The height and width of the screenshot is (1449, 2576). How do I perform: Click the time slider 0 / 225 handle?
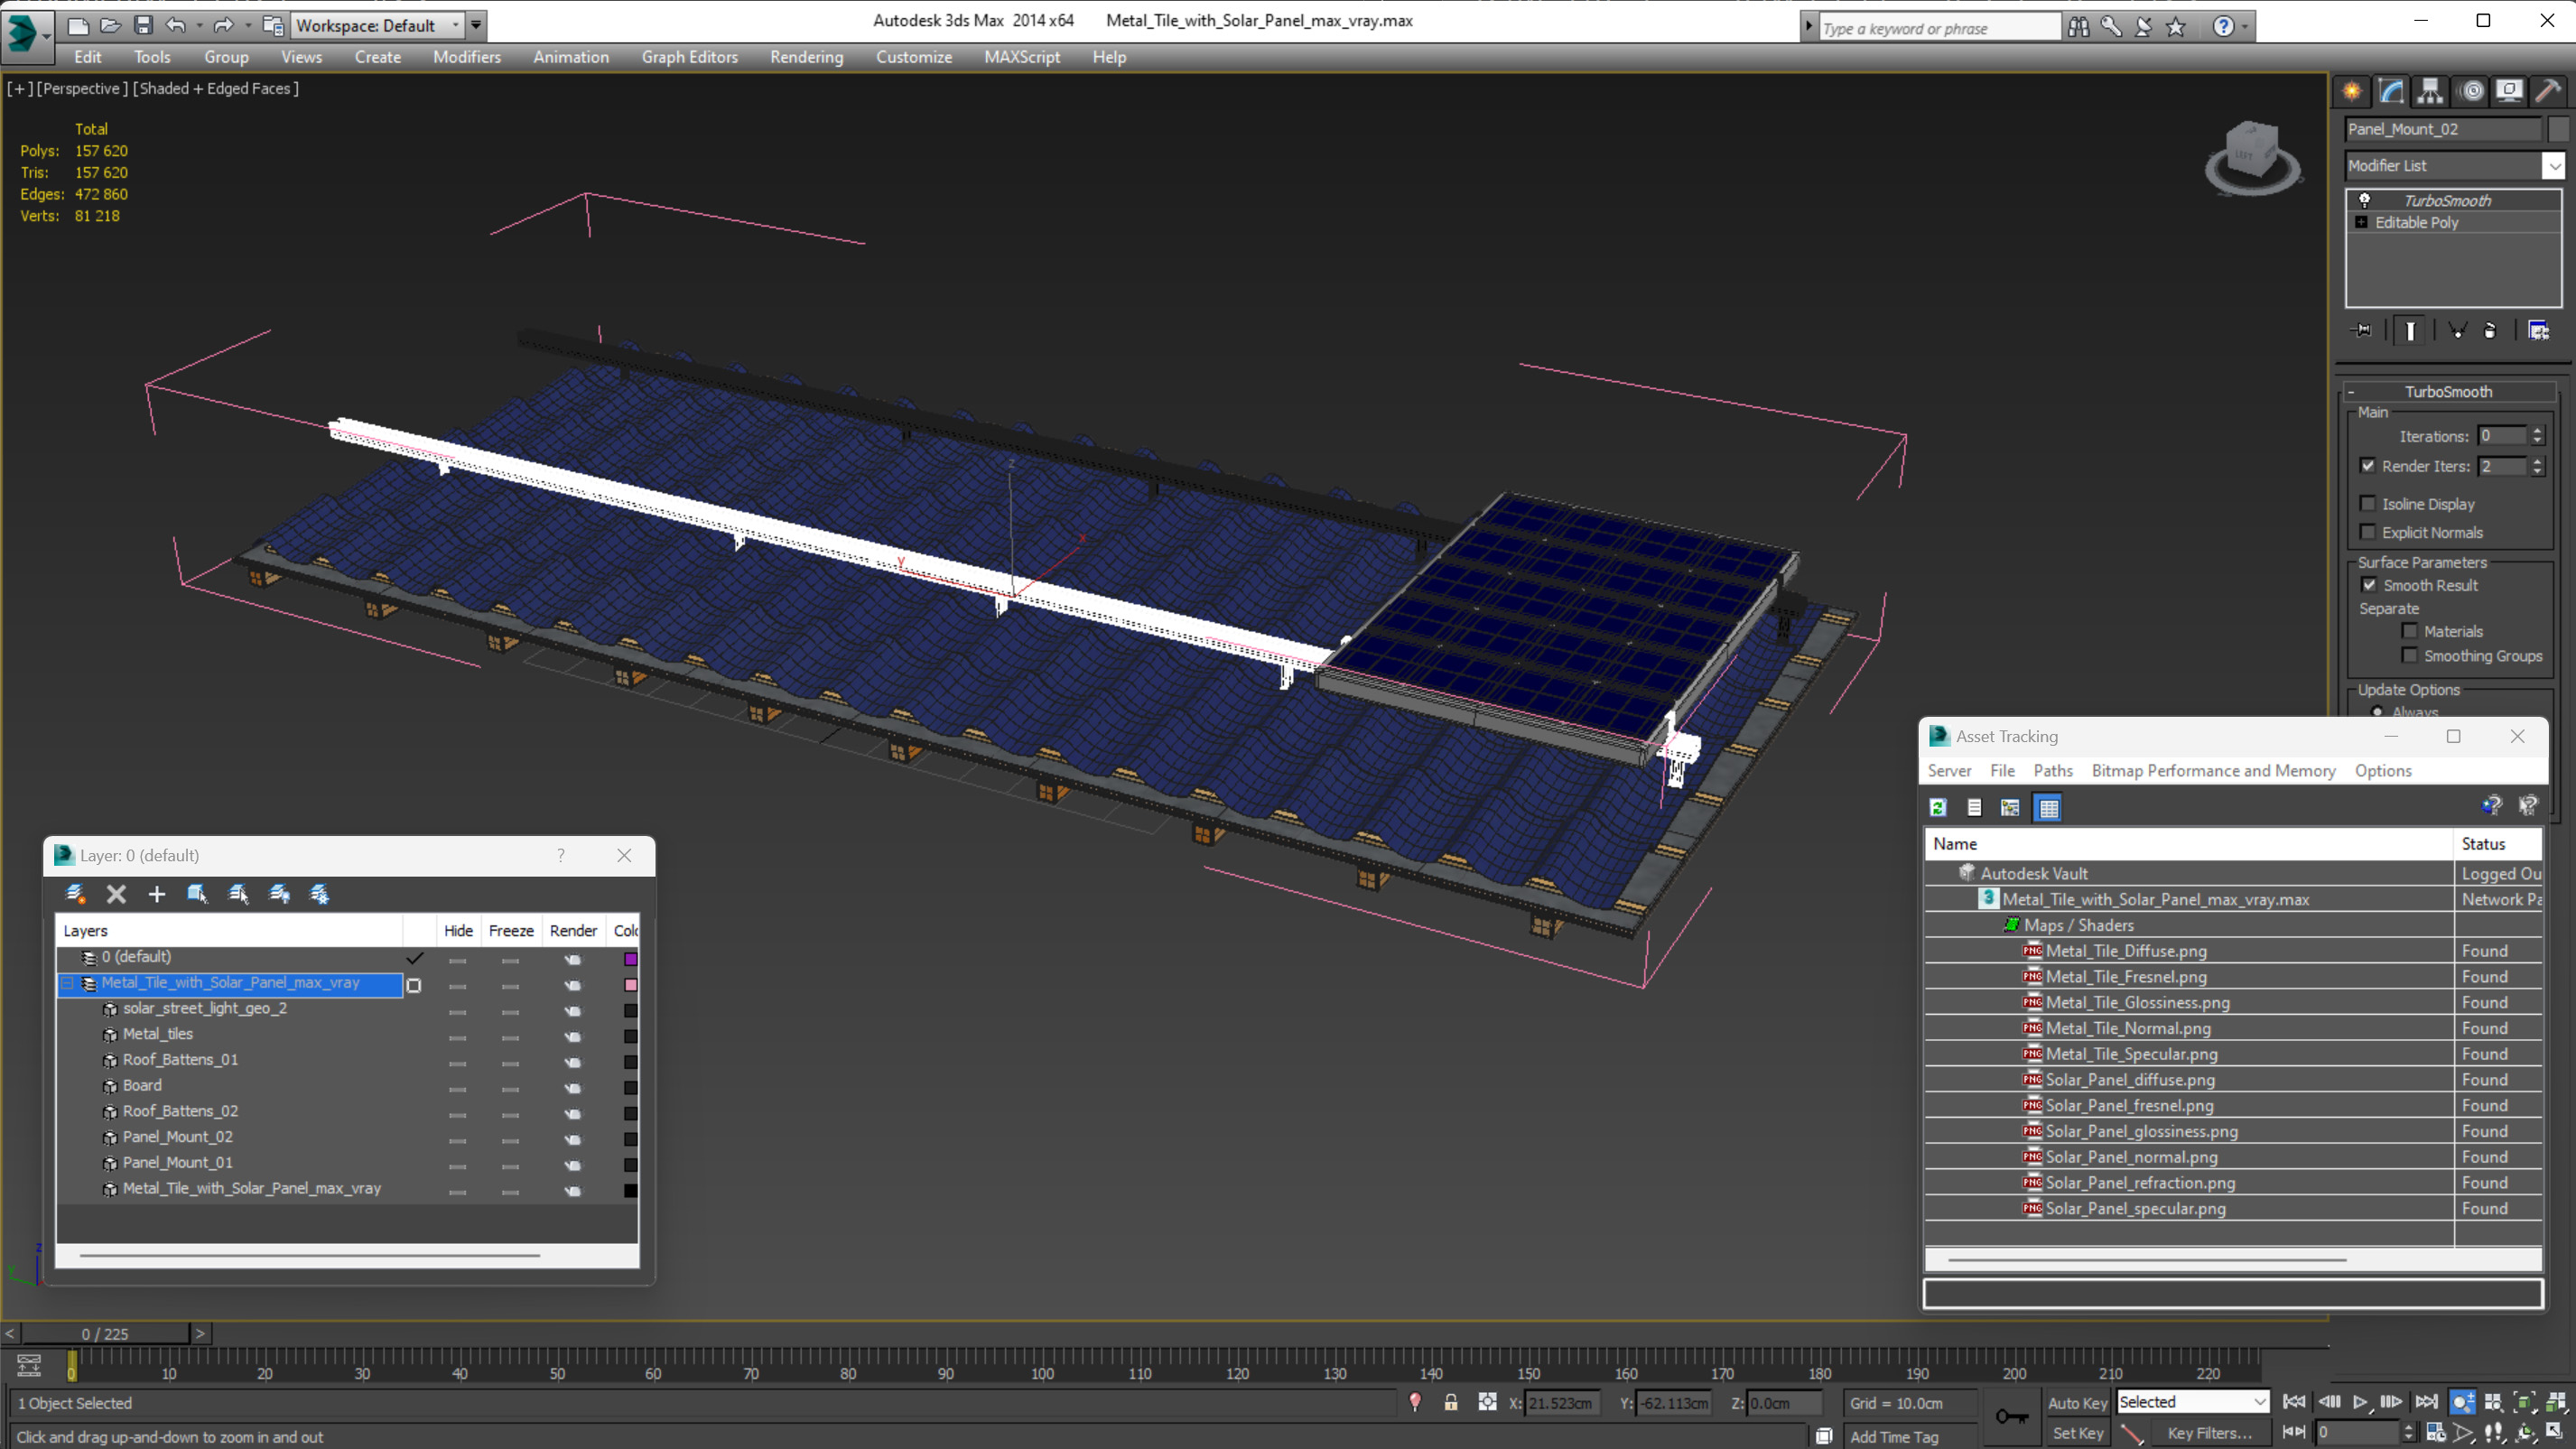(x=105, y=1333)
